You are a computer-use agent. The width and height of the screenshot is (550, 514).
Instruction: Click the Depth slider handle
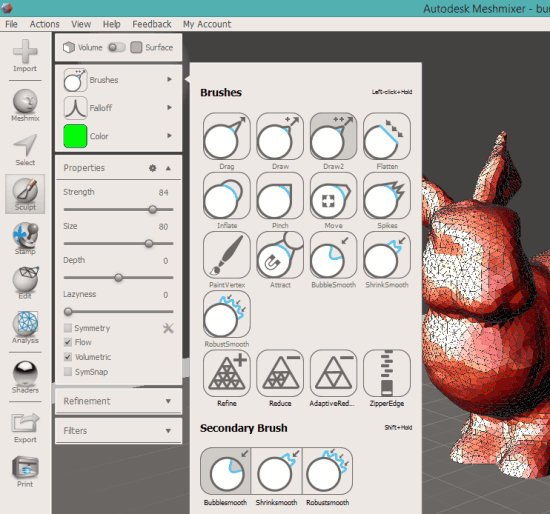(x=119, y=278)
